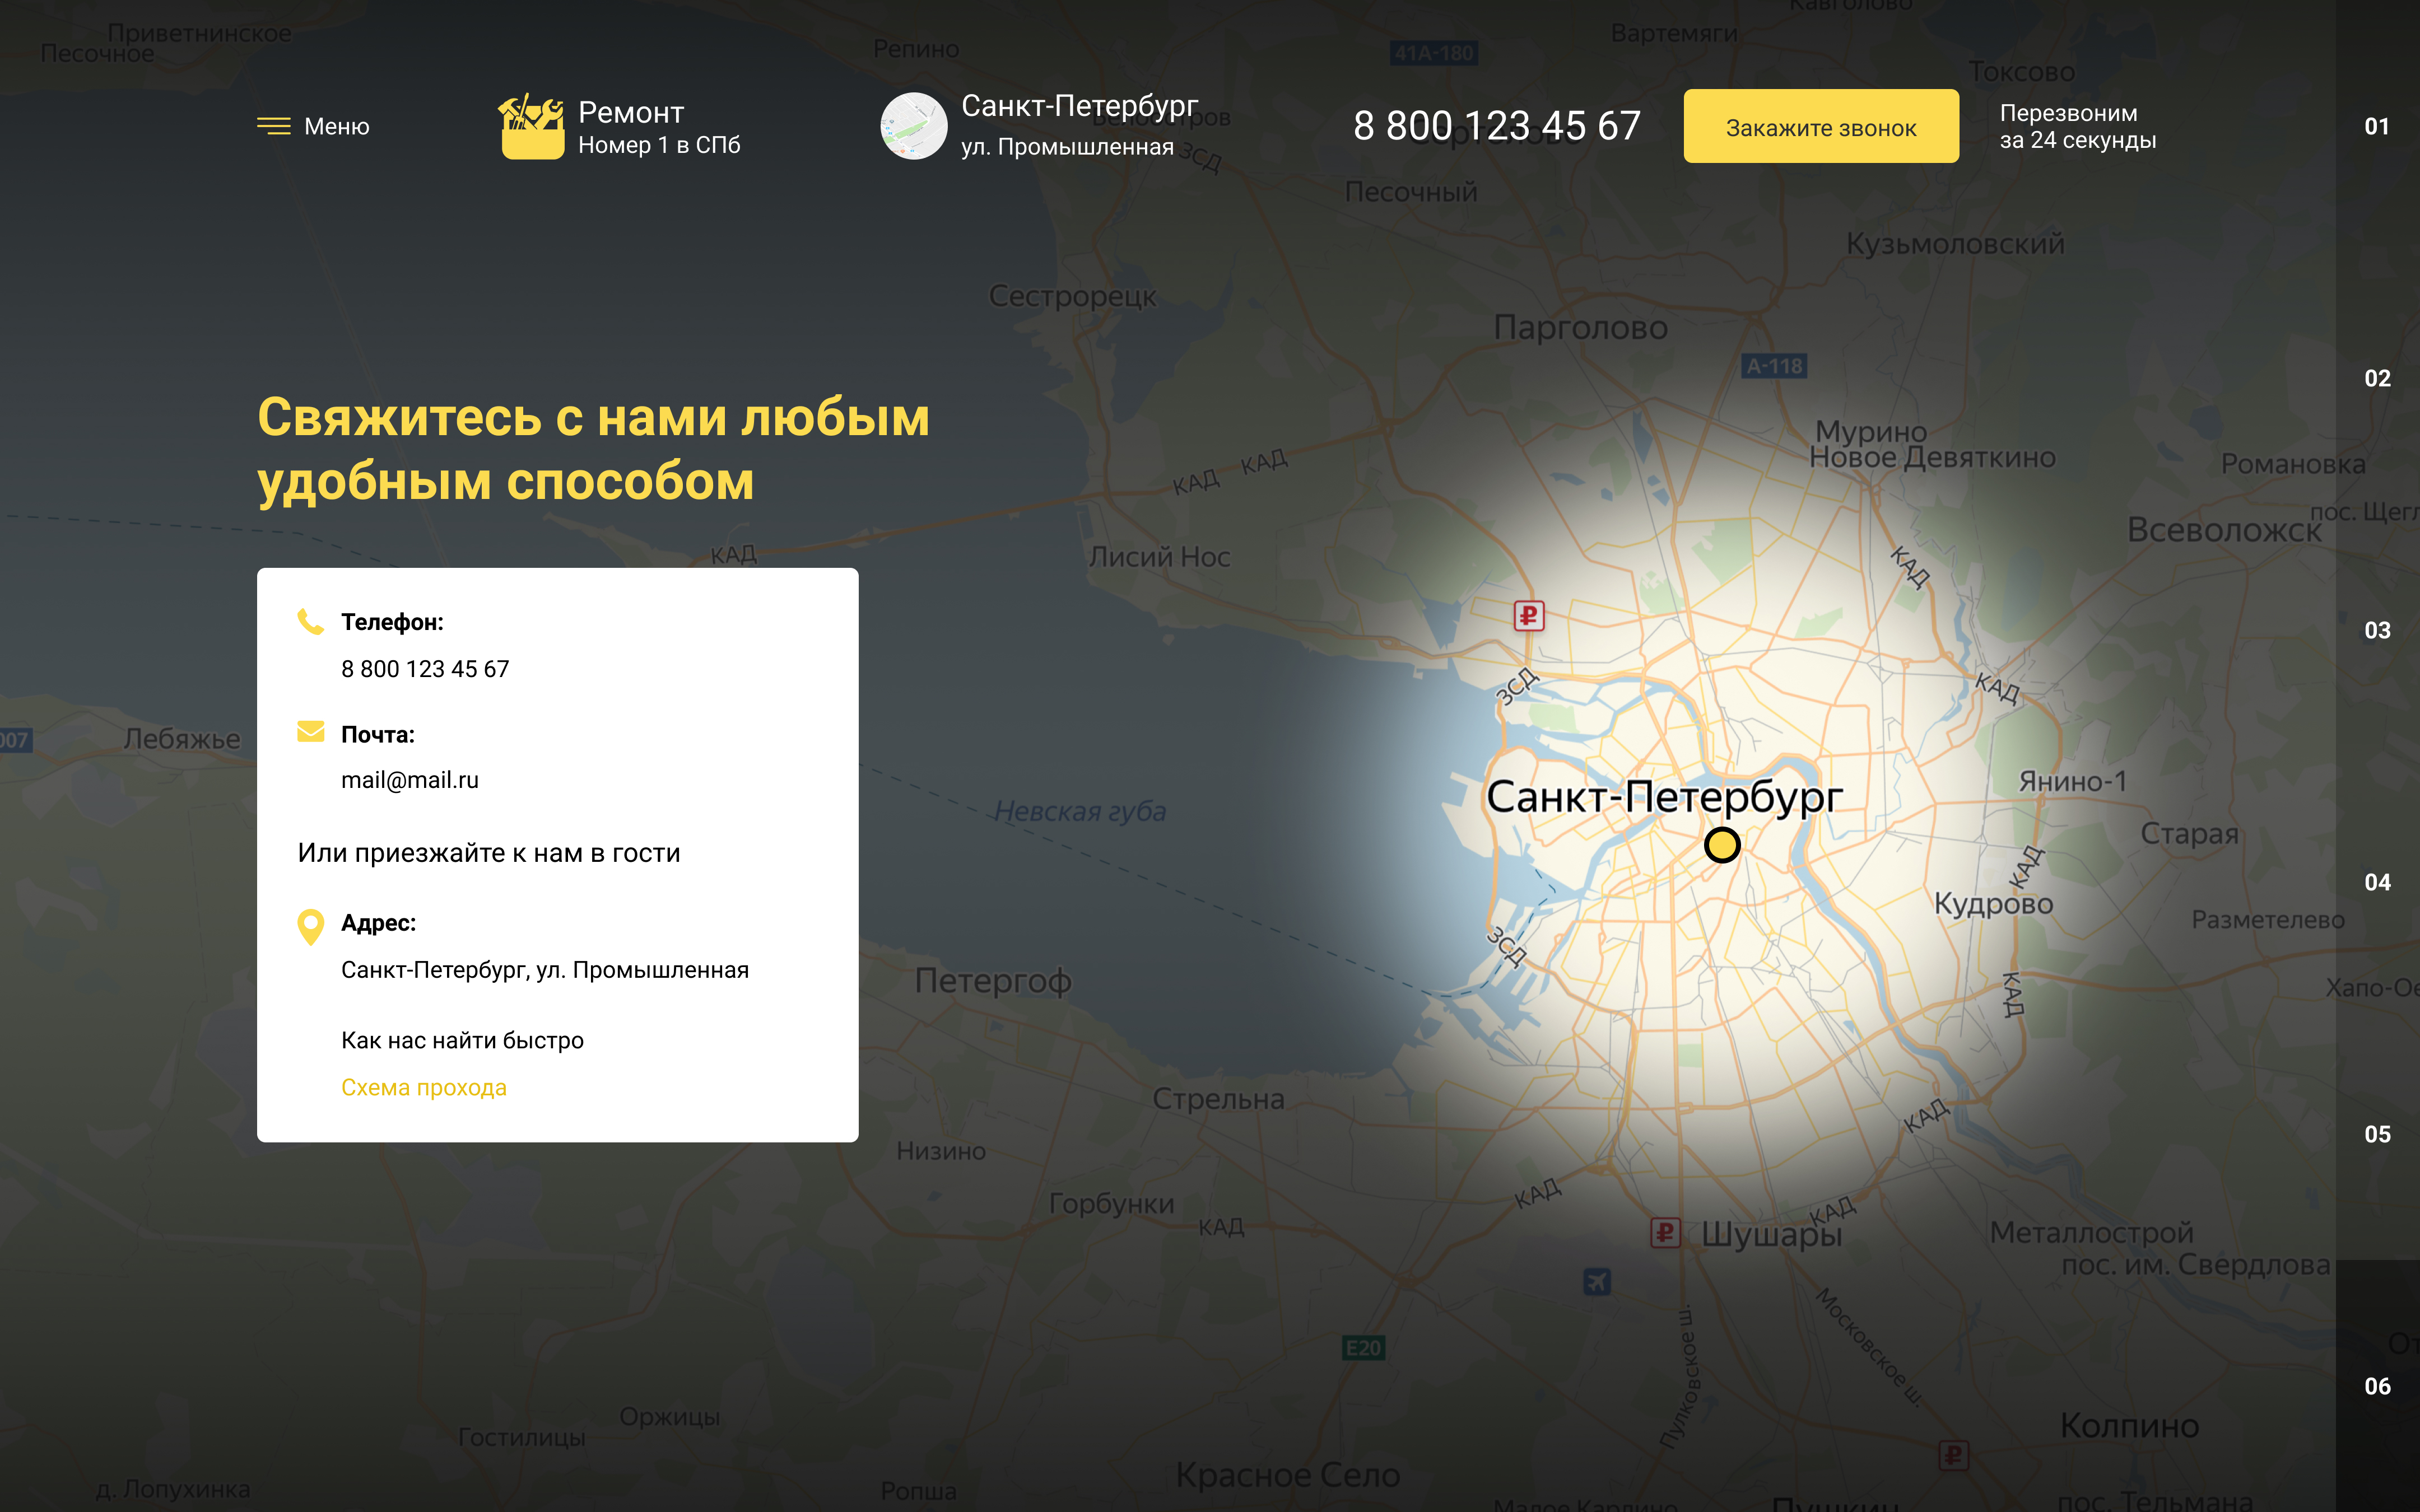
Task: Open the hamburger Меню icon
Action: click(273, 126)
